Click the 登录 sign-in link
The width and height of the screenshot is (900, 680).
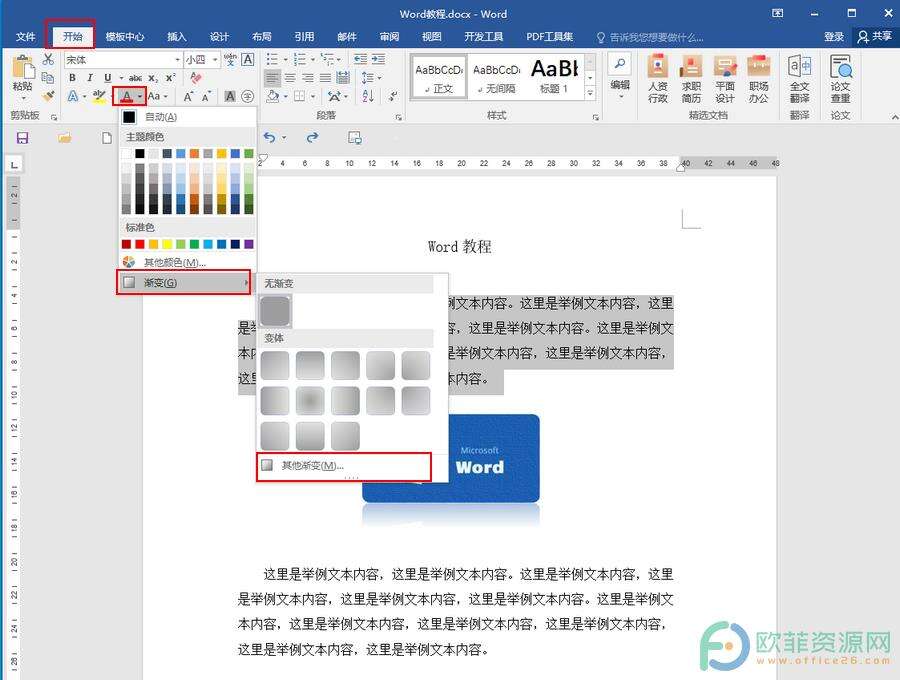click(834, 37)
